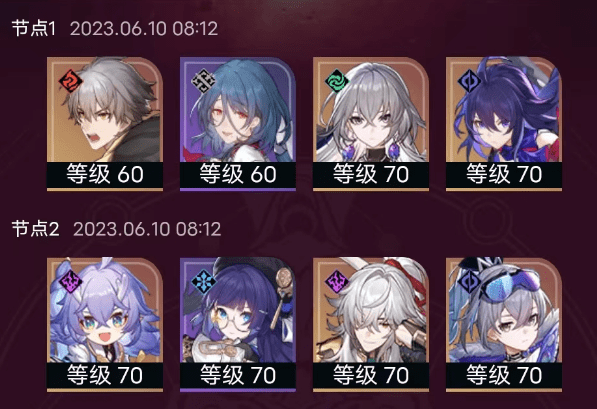
Task: Open the white-haired Jing Yuan portrait
Action: pos(371,310)
